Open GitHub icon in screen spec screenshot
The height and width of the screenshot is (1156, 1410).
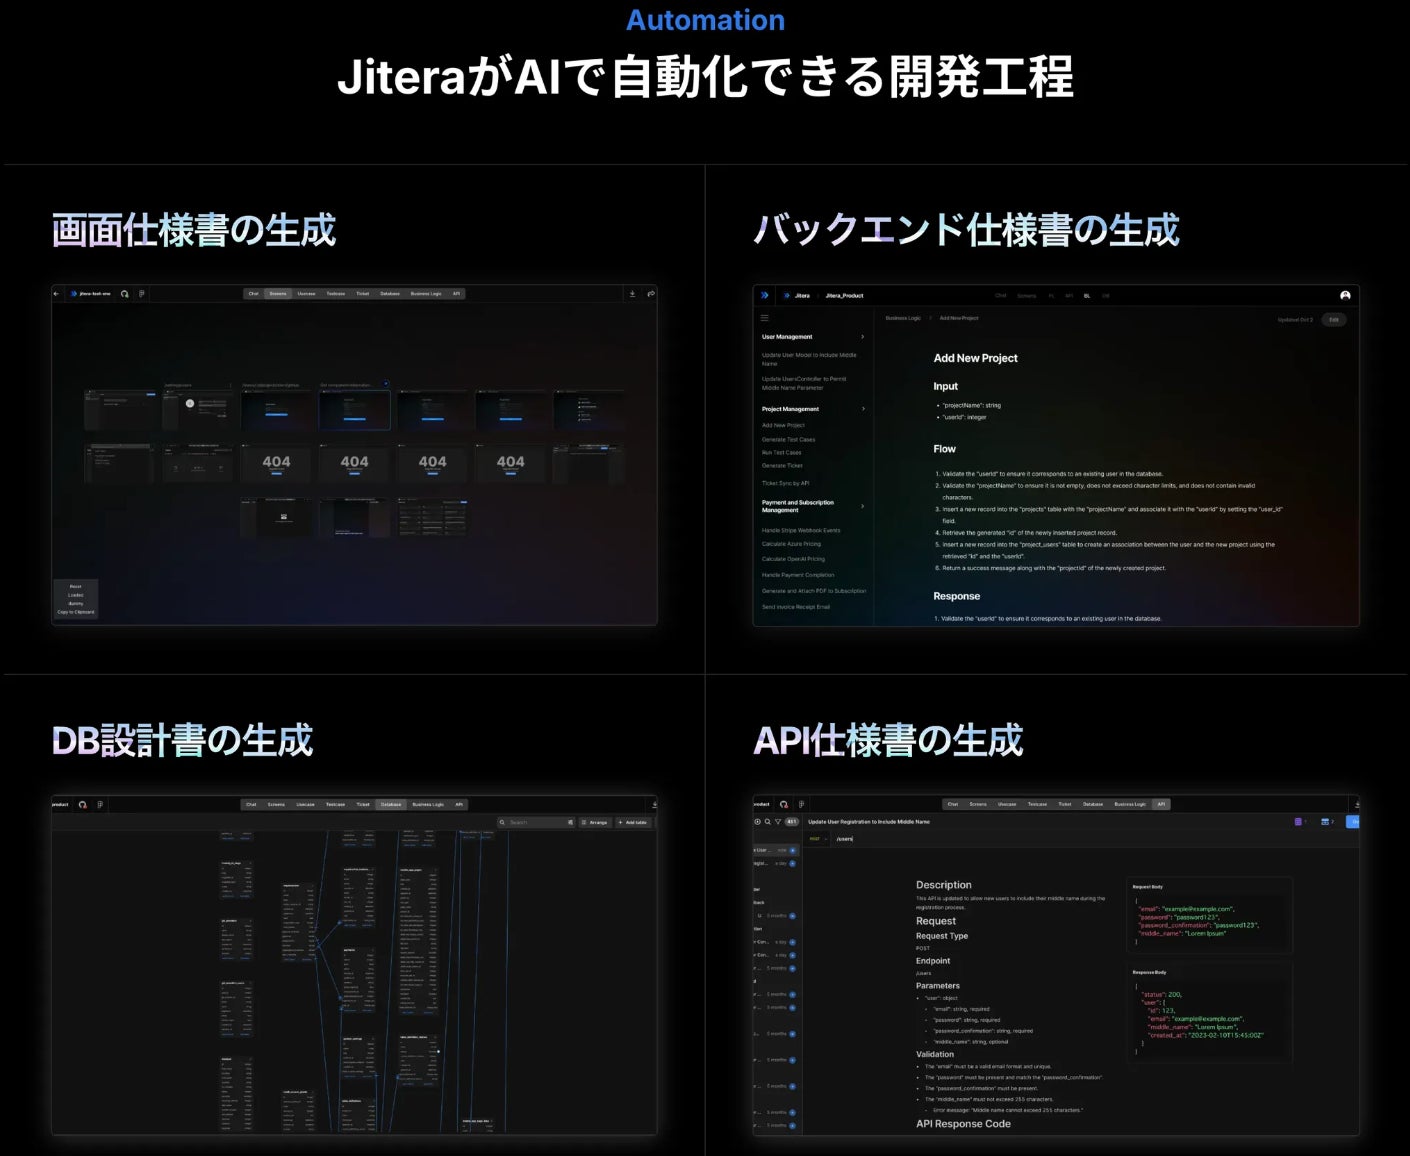[x=125, y=294]
